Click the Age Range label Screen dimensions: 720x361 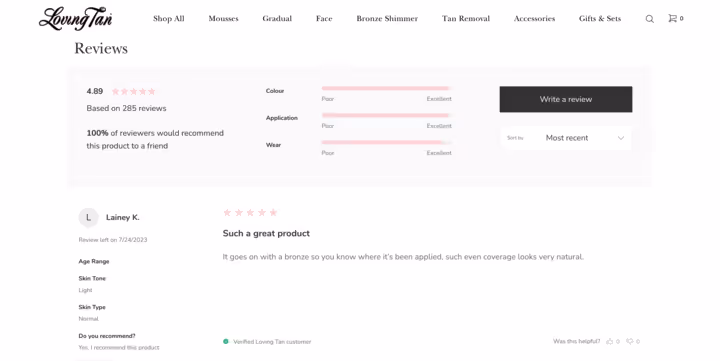pyautogui.click(x=94, y=261)
